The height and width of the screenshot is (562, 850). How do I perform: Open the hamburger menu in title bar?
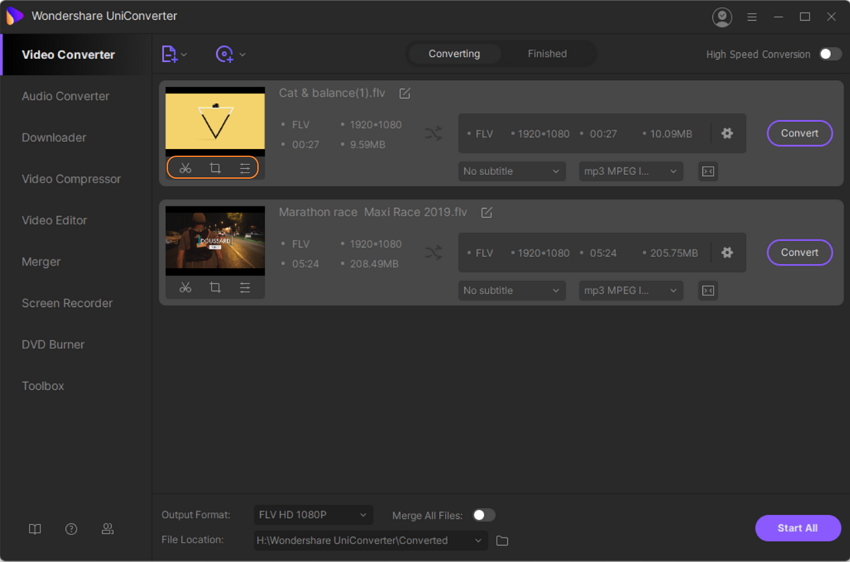click(752, 17)
